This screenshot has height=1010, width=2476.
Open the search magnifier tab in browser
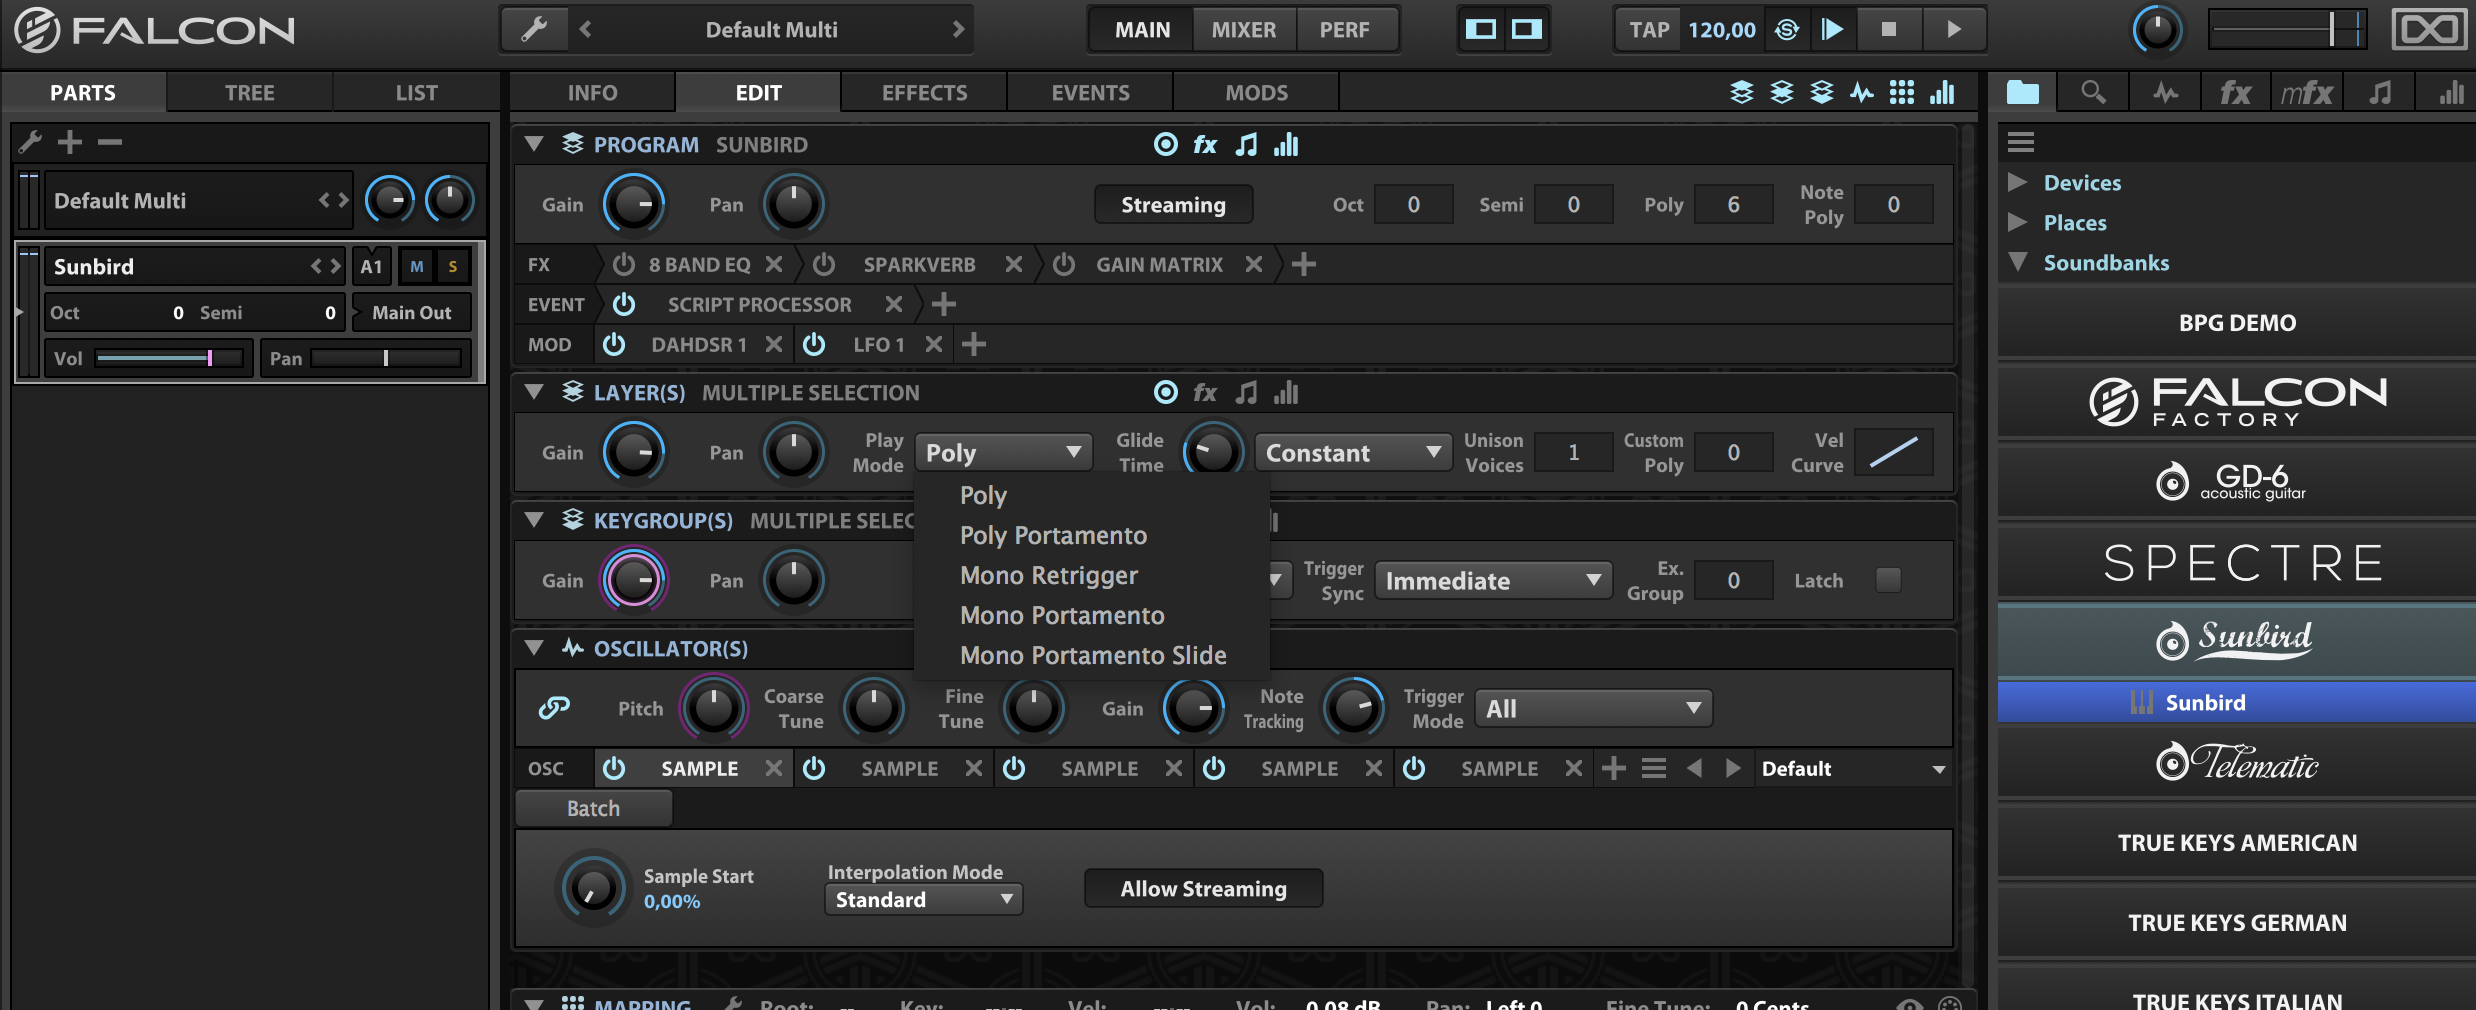click(2093, 93)
